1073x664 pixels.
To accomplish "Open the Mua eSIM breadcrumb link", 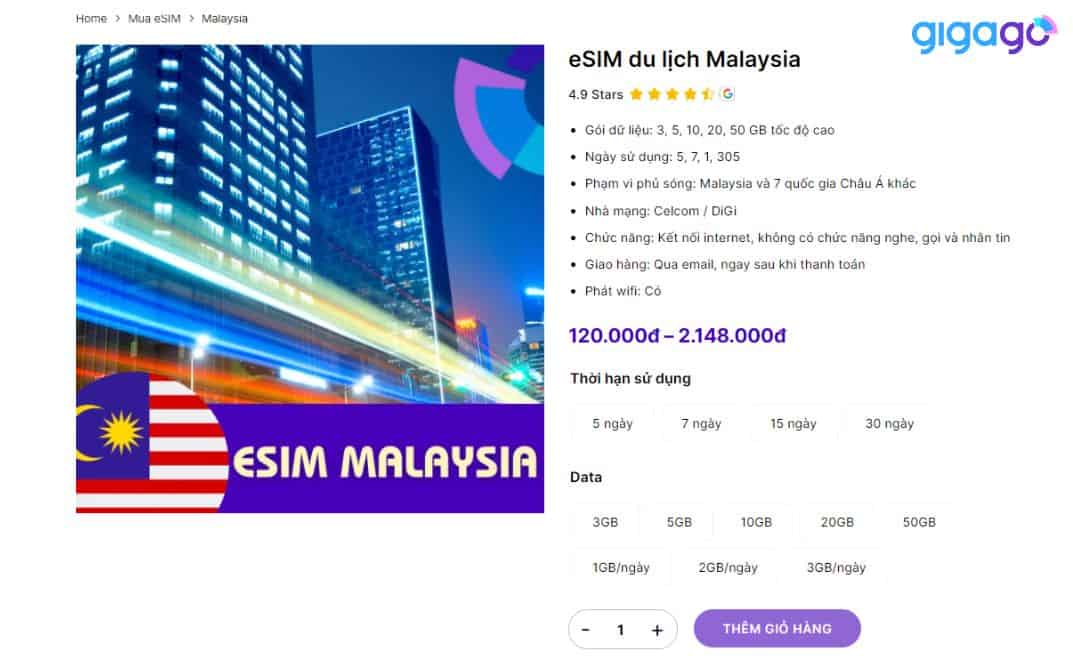I will click(x=154, y=18).
